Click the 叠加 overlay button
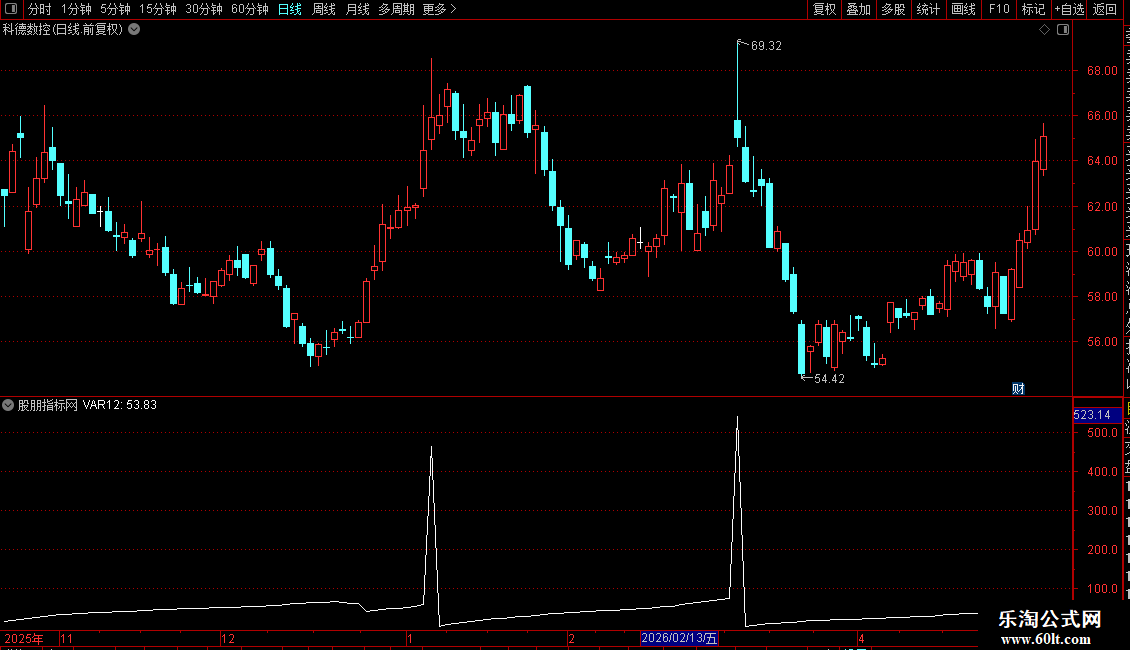The image size is (1130, 650). tap(859, 9)
